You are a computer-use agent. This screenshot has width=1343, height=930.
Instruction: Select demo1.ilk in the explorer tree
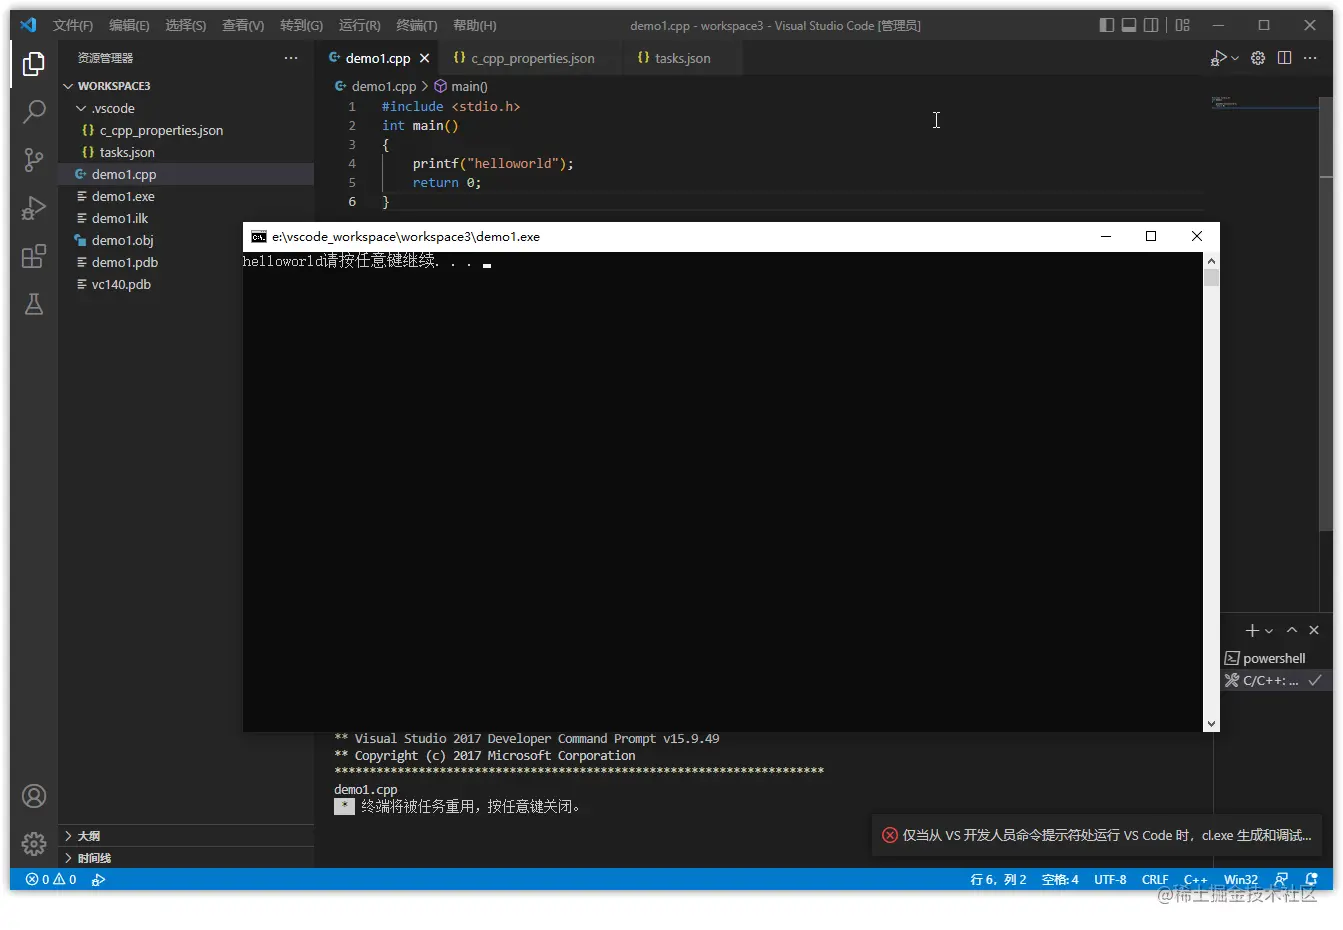pos(186,218)
